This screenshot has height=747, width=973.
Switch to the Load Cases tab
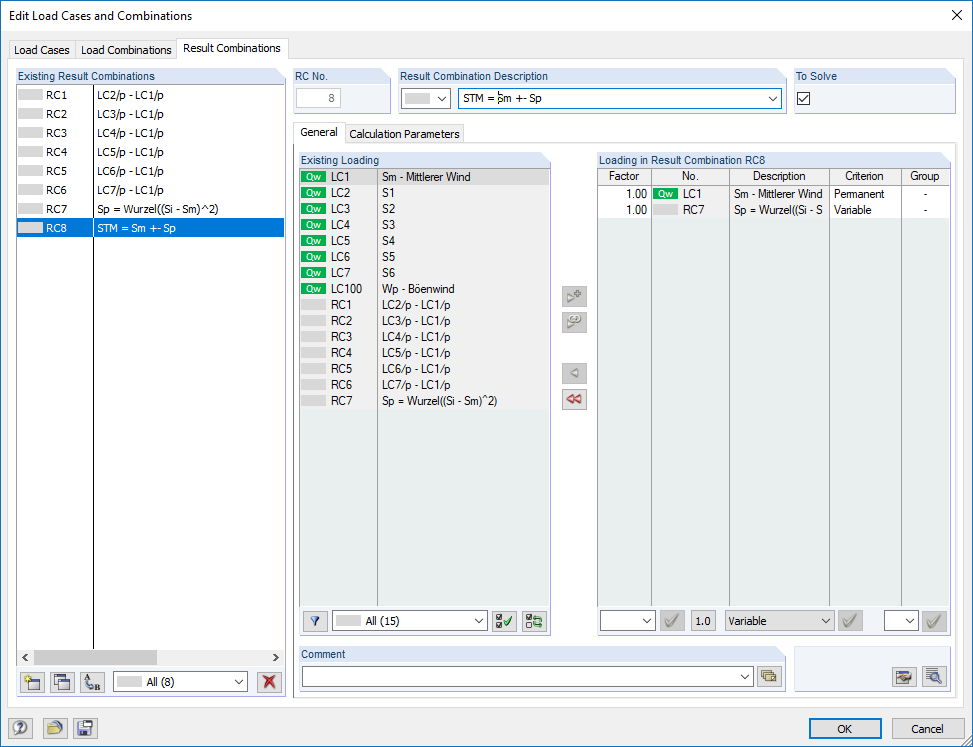[42, 50]
